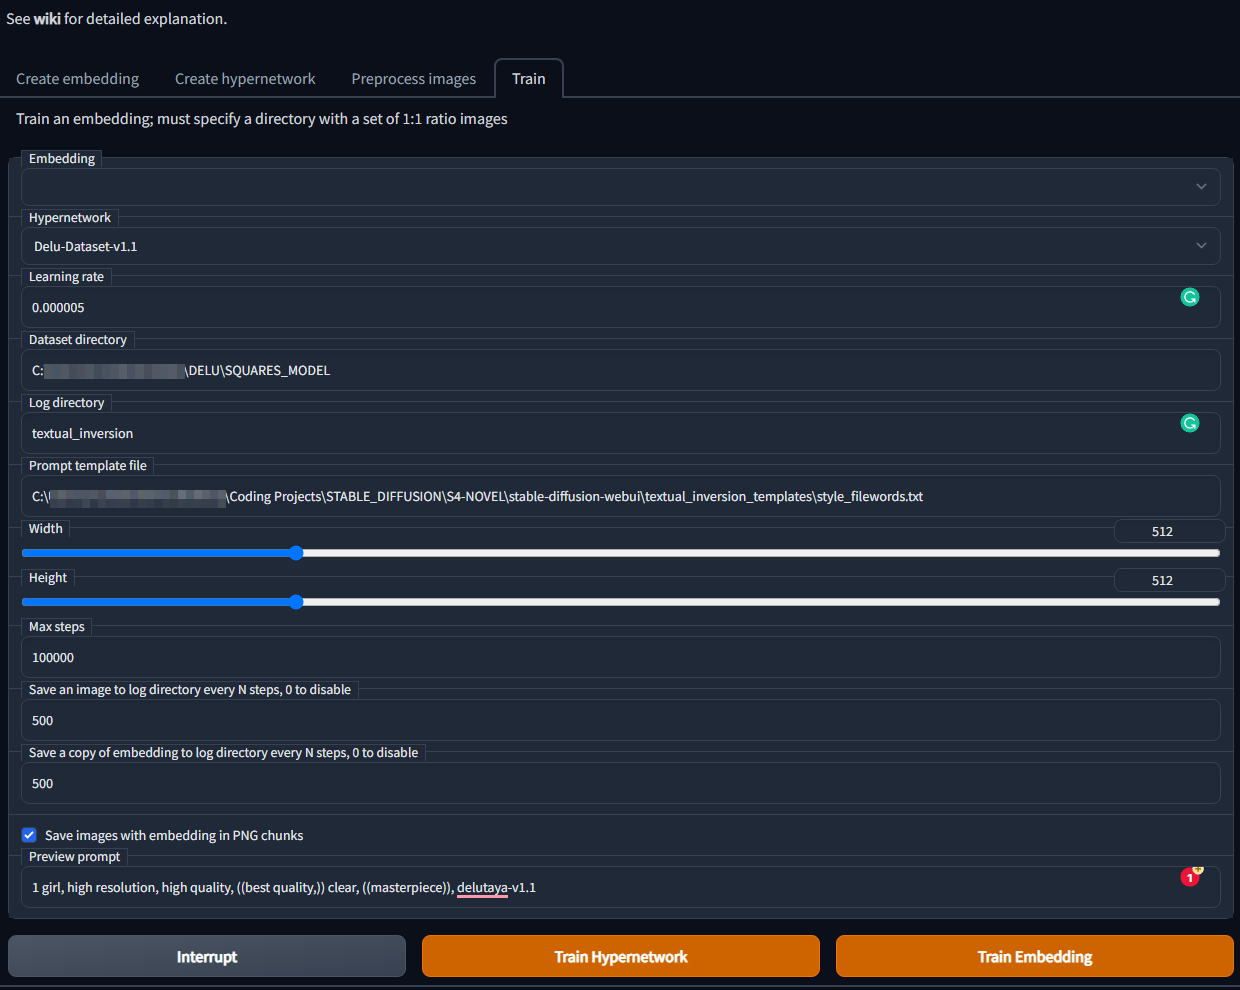Viewport: 1240px width, 990px height.
Task: Open the Hypernetwork selector showing Delu-Dataset-v1.1
Action: click(x=620, y=246)
